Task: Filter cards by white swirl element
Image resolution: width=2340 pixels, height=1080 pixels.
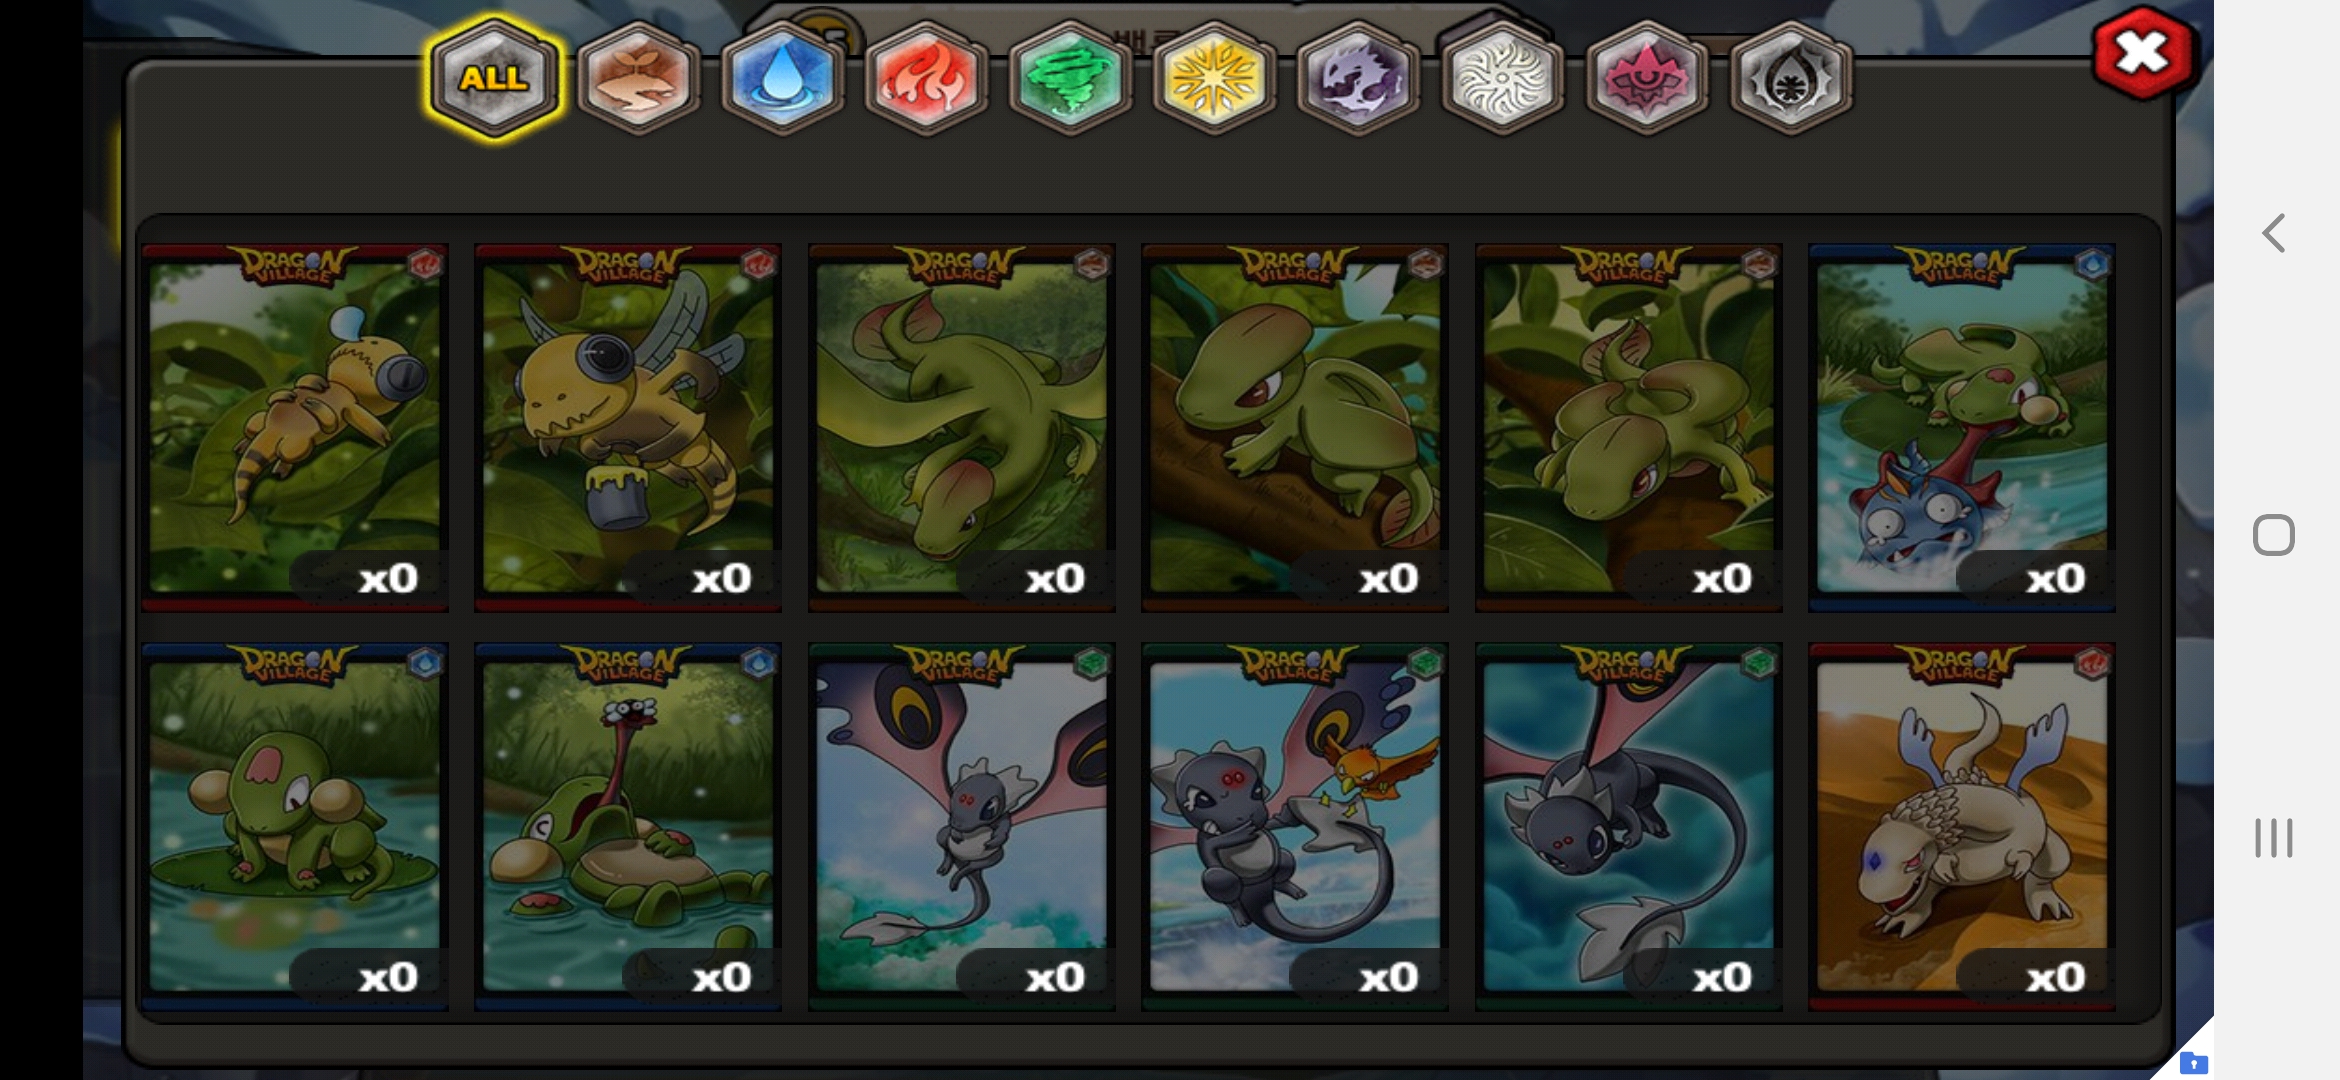Action: (x=1502, y=78)
